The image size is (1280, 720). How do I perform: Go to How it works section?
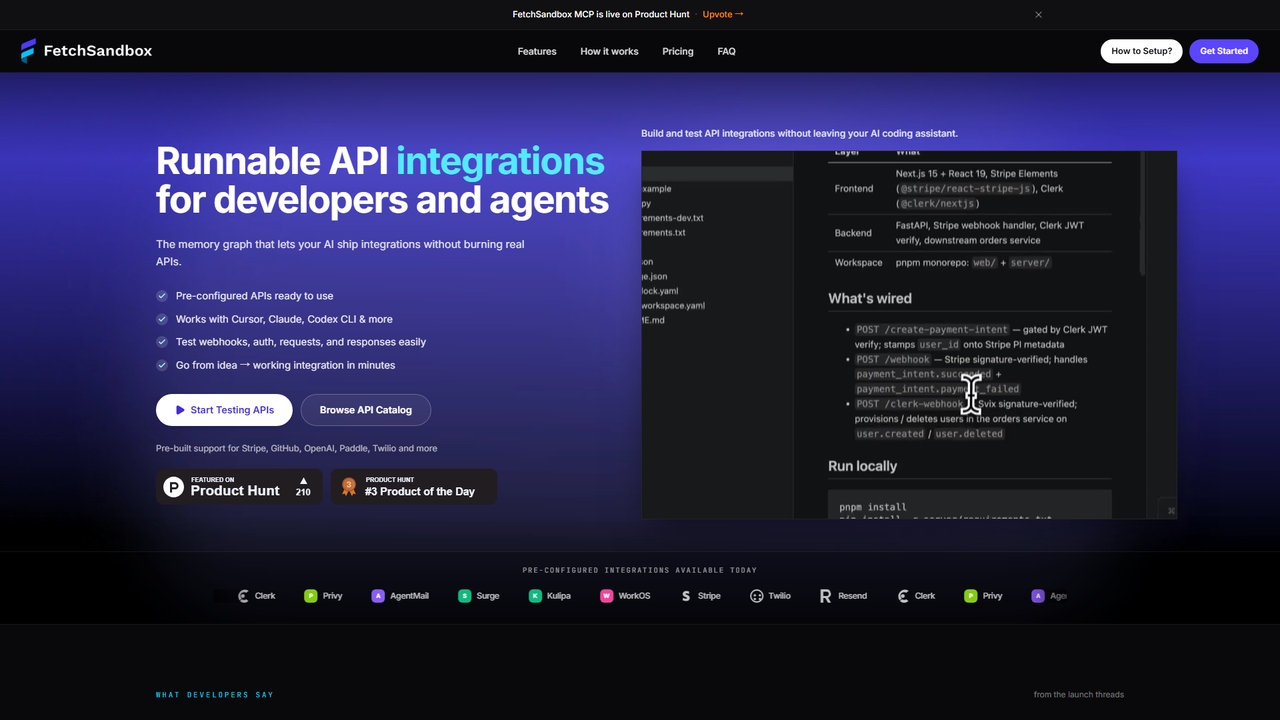coord(609,51)
